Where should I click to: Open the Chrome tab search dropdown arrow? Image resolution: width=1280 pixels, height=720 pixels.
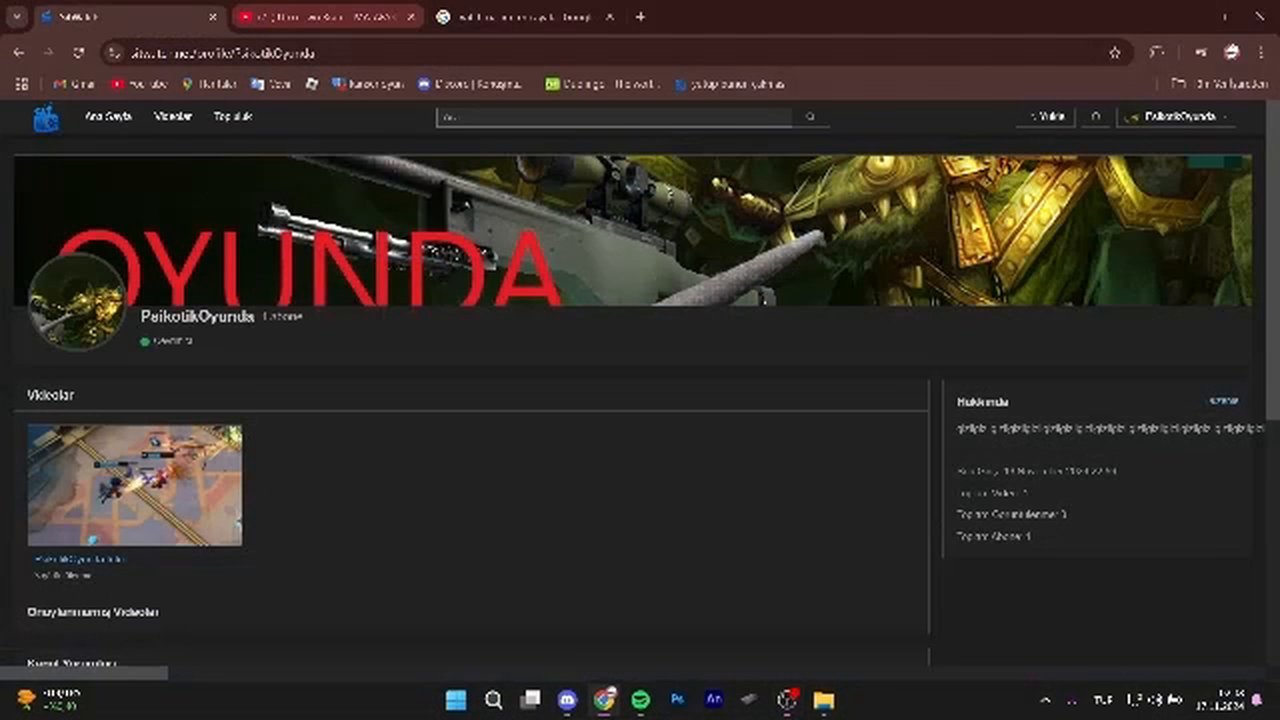tap(16, 17)
